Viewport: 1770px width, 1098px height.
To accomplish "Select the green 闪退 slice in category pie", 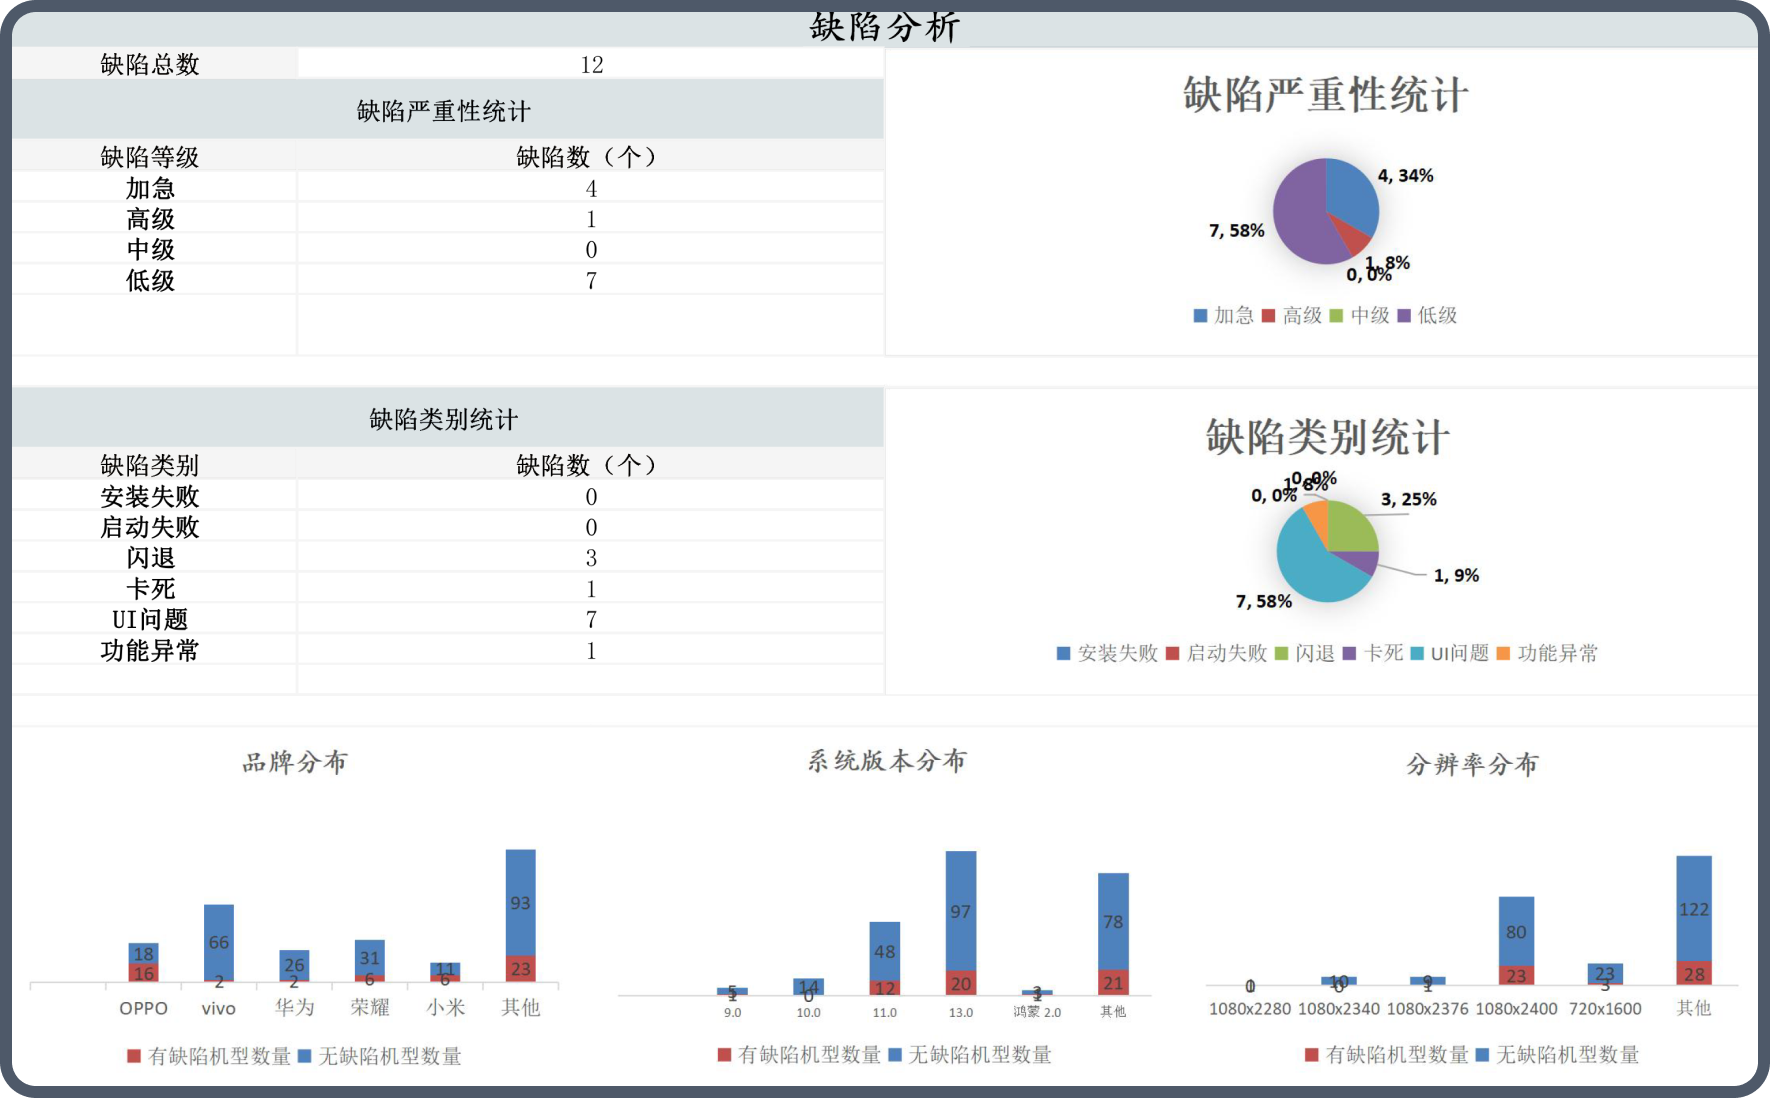I will coord(1352,528).
